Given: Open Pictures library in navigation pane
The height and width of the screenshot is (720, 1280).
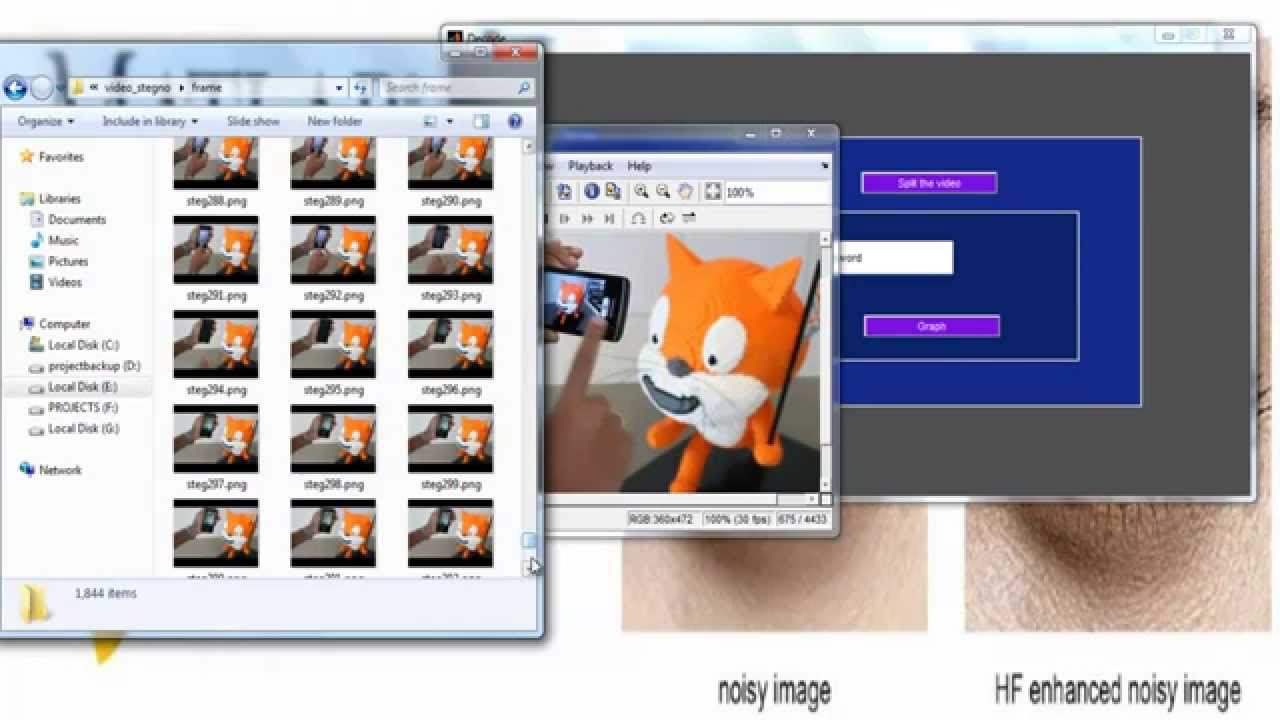Looking at the screenshot, I should pyautogui.click(x=68, y=262).
